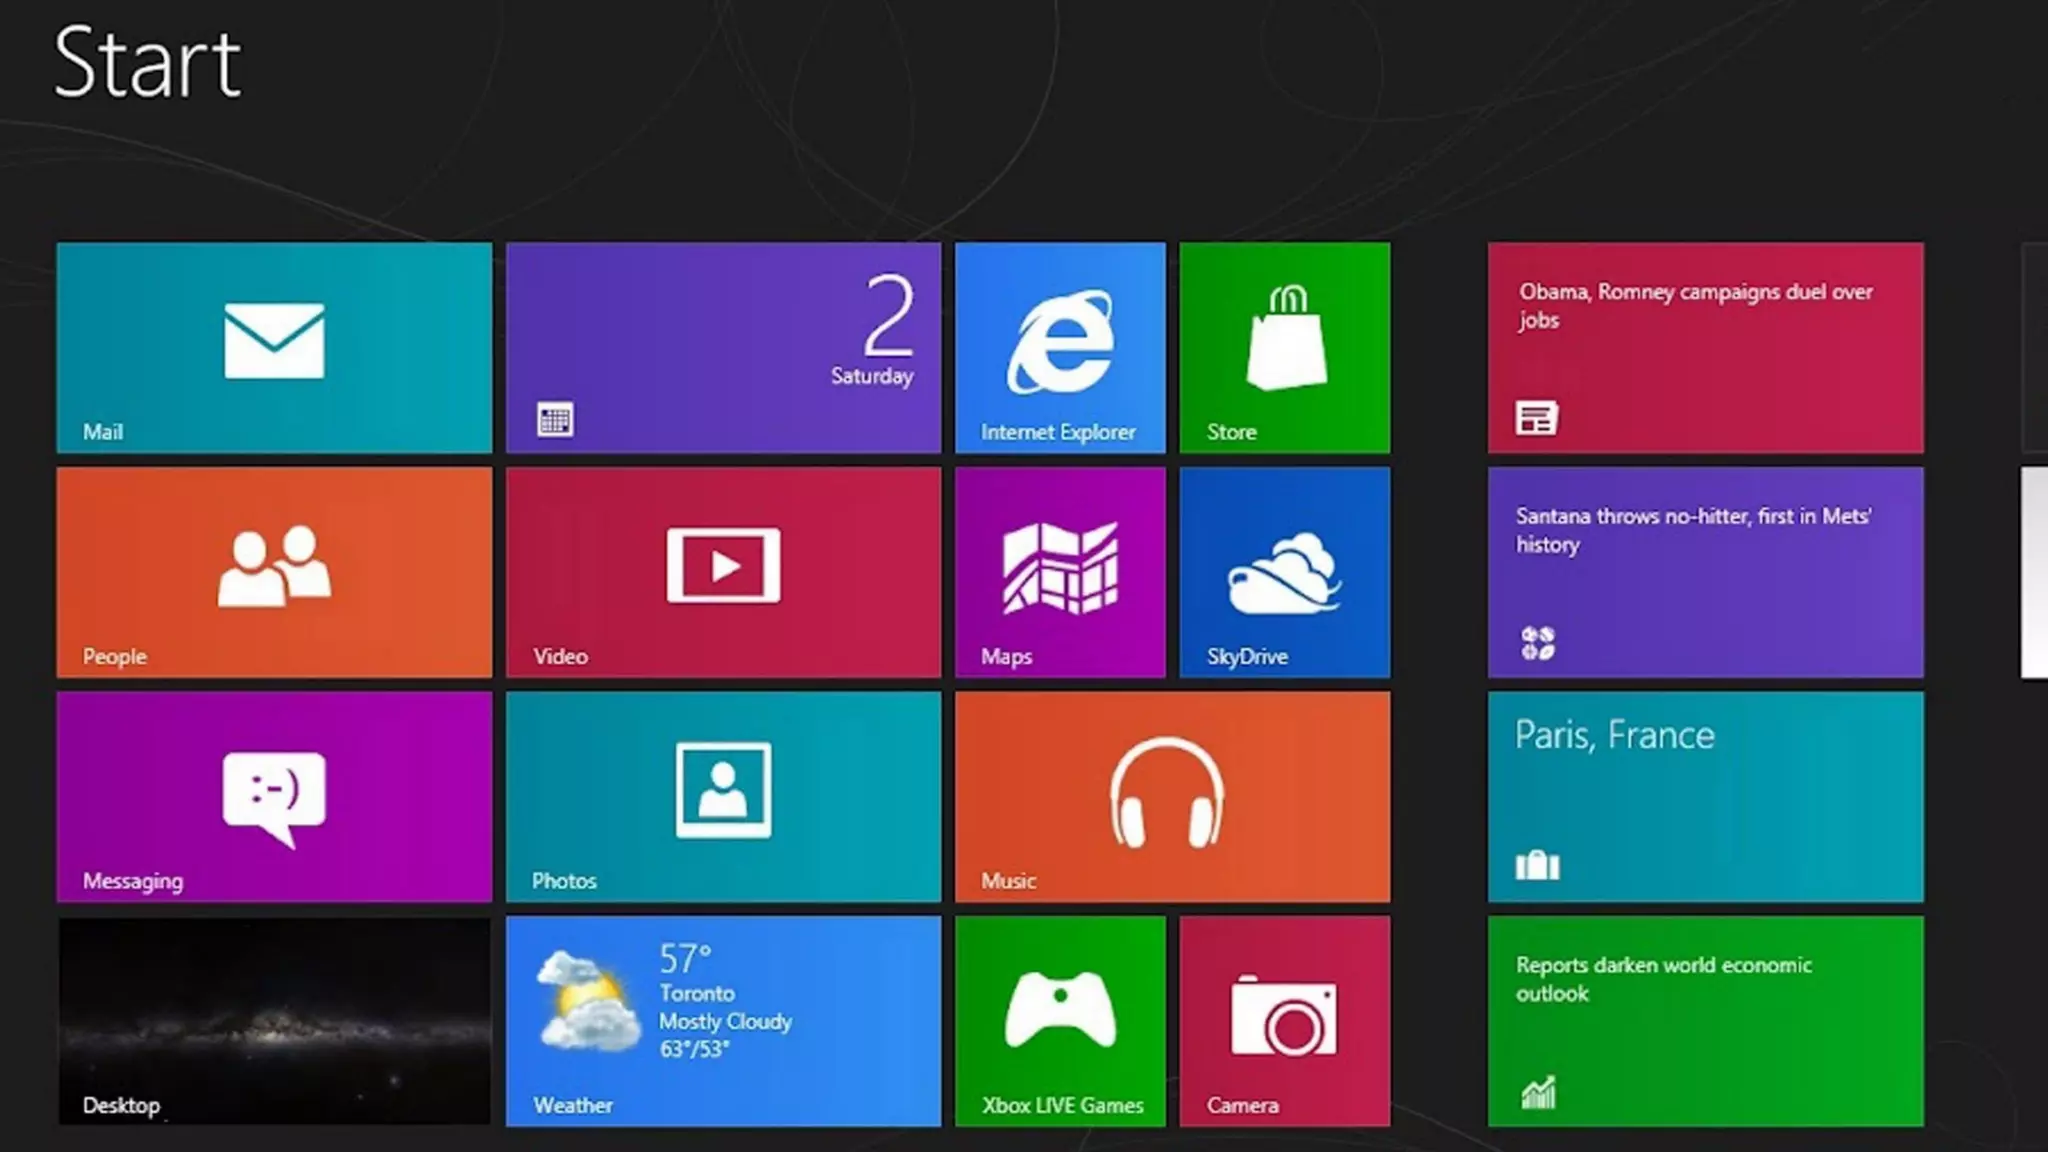2048x1152 pixels.
Task: Launch Internet Explorer tile
Action: [1060, 347]
